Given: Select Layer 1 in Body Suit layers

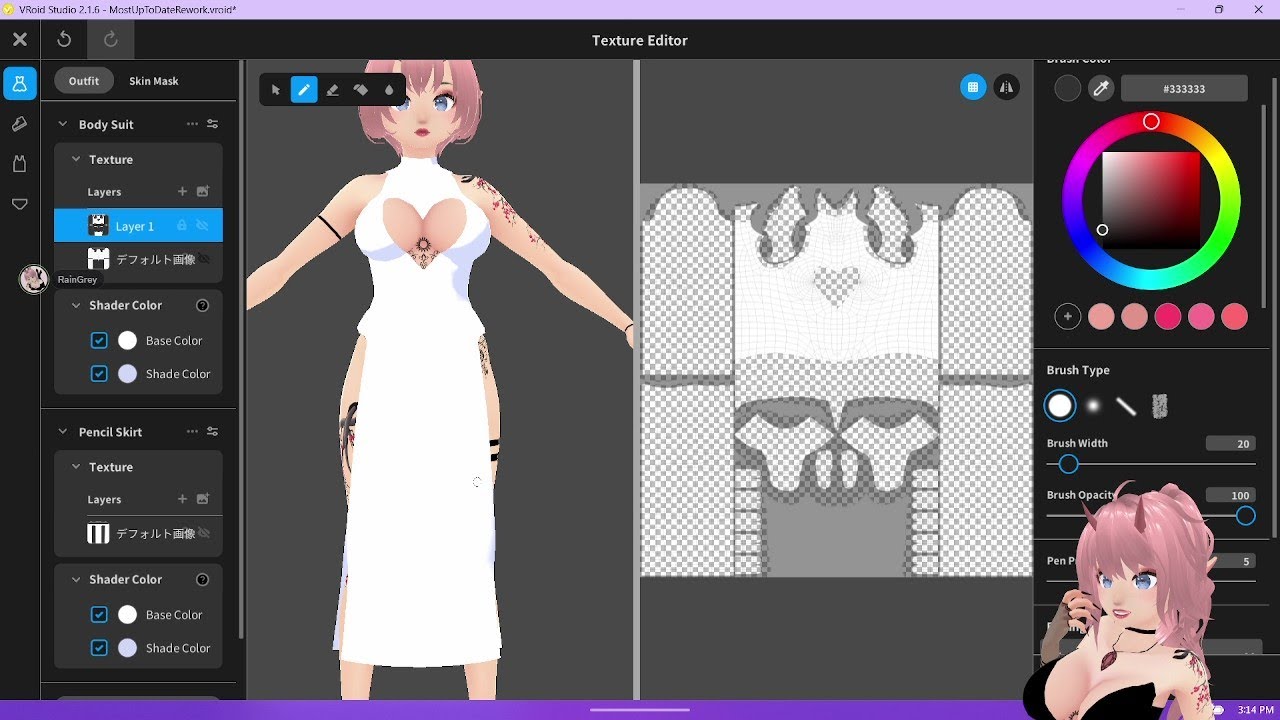Looking at the screenshot, I should point(138,226).
